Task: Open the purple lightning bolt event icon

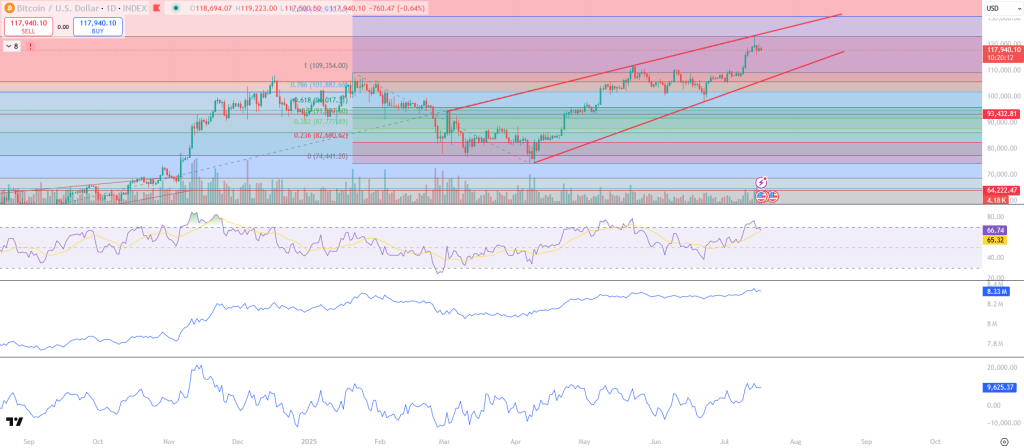Action: point(761,182)
